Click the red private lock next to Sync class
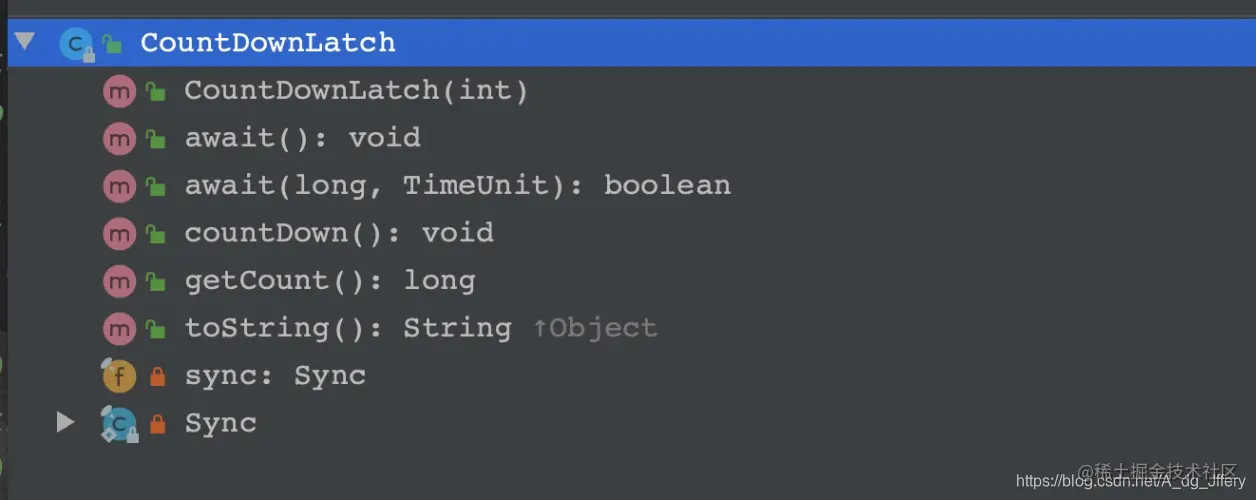This screenshot has width=1256, height=500. coord(156,424)
